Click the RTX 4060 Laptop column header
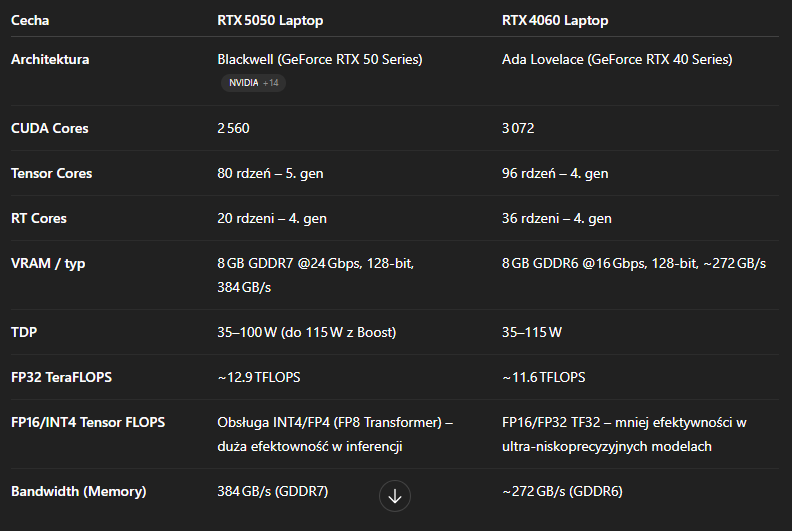This screenshot has width=792, height=531. click(x=555, y=20)
